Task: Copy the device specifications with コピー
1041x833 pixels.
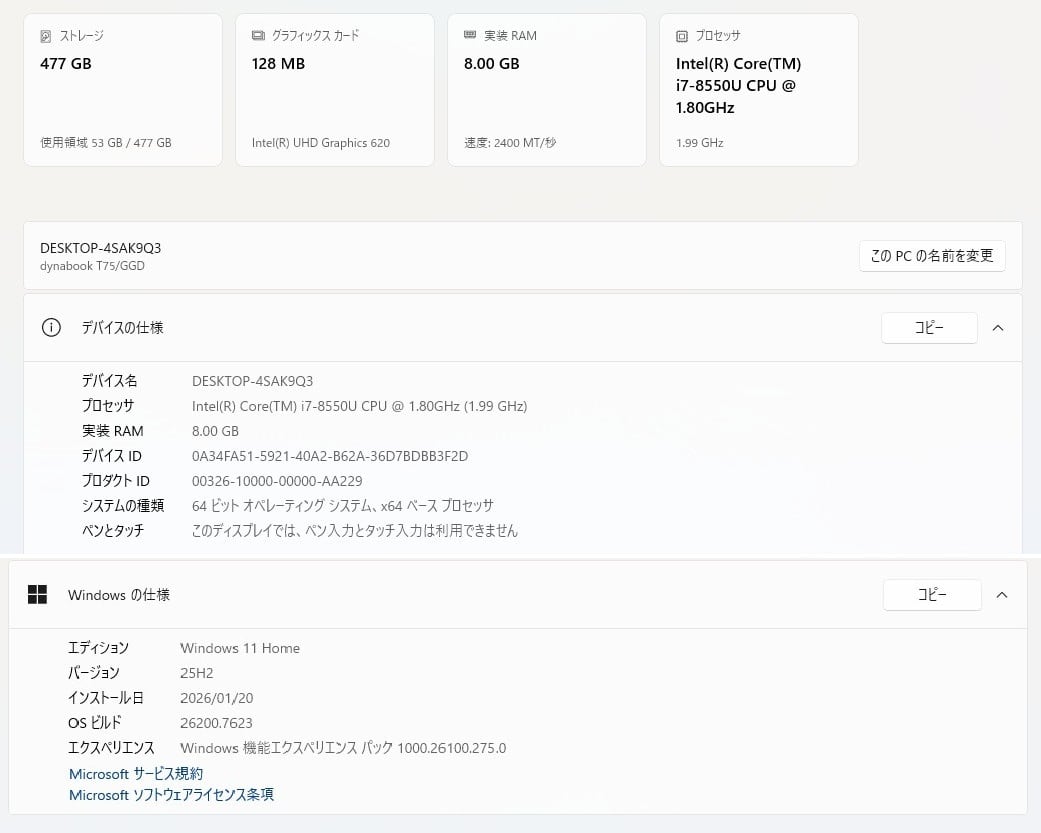Action: [928, 328]
